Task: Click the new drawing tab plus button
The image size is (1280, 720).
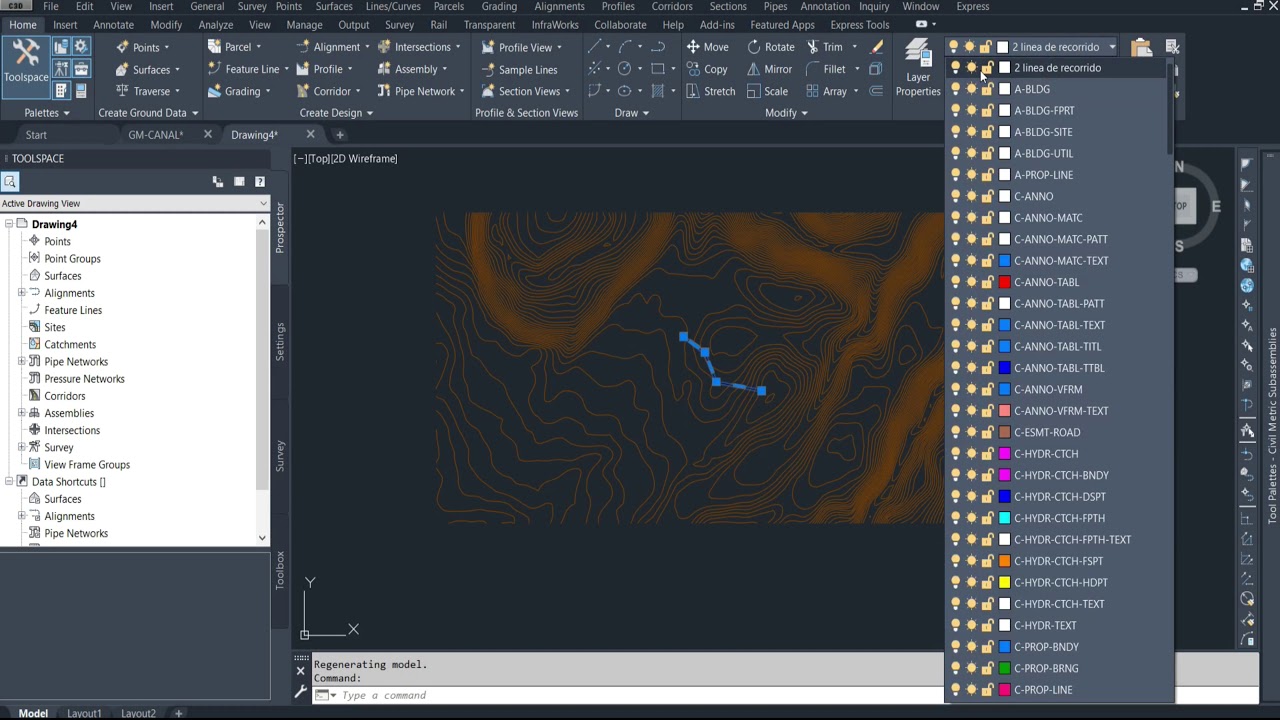Action: click(340, 135)
